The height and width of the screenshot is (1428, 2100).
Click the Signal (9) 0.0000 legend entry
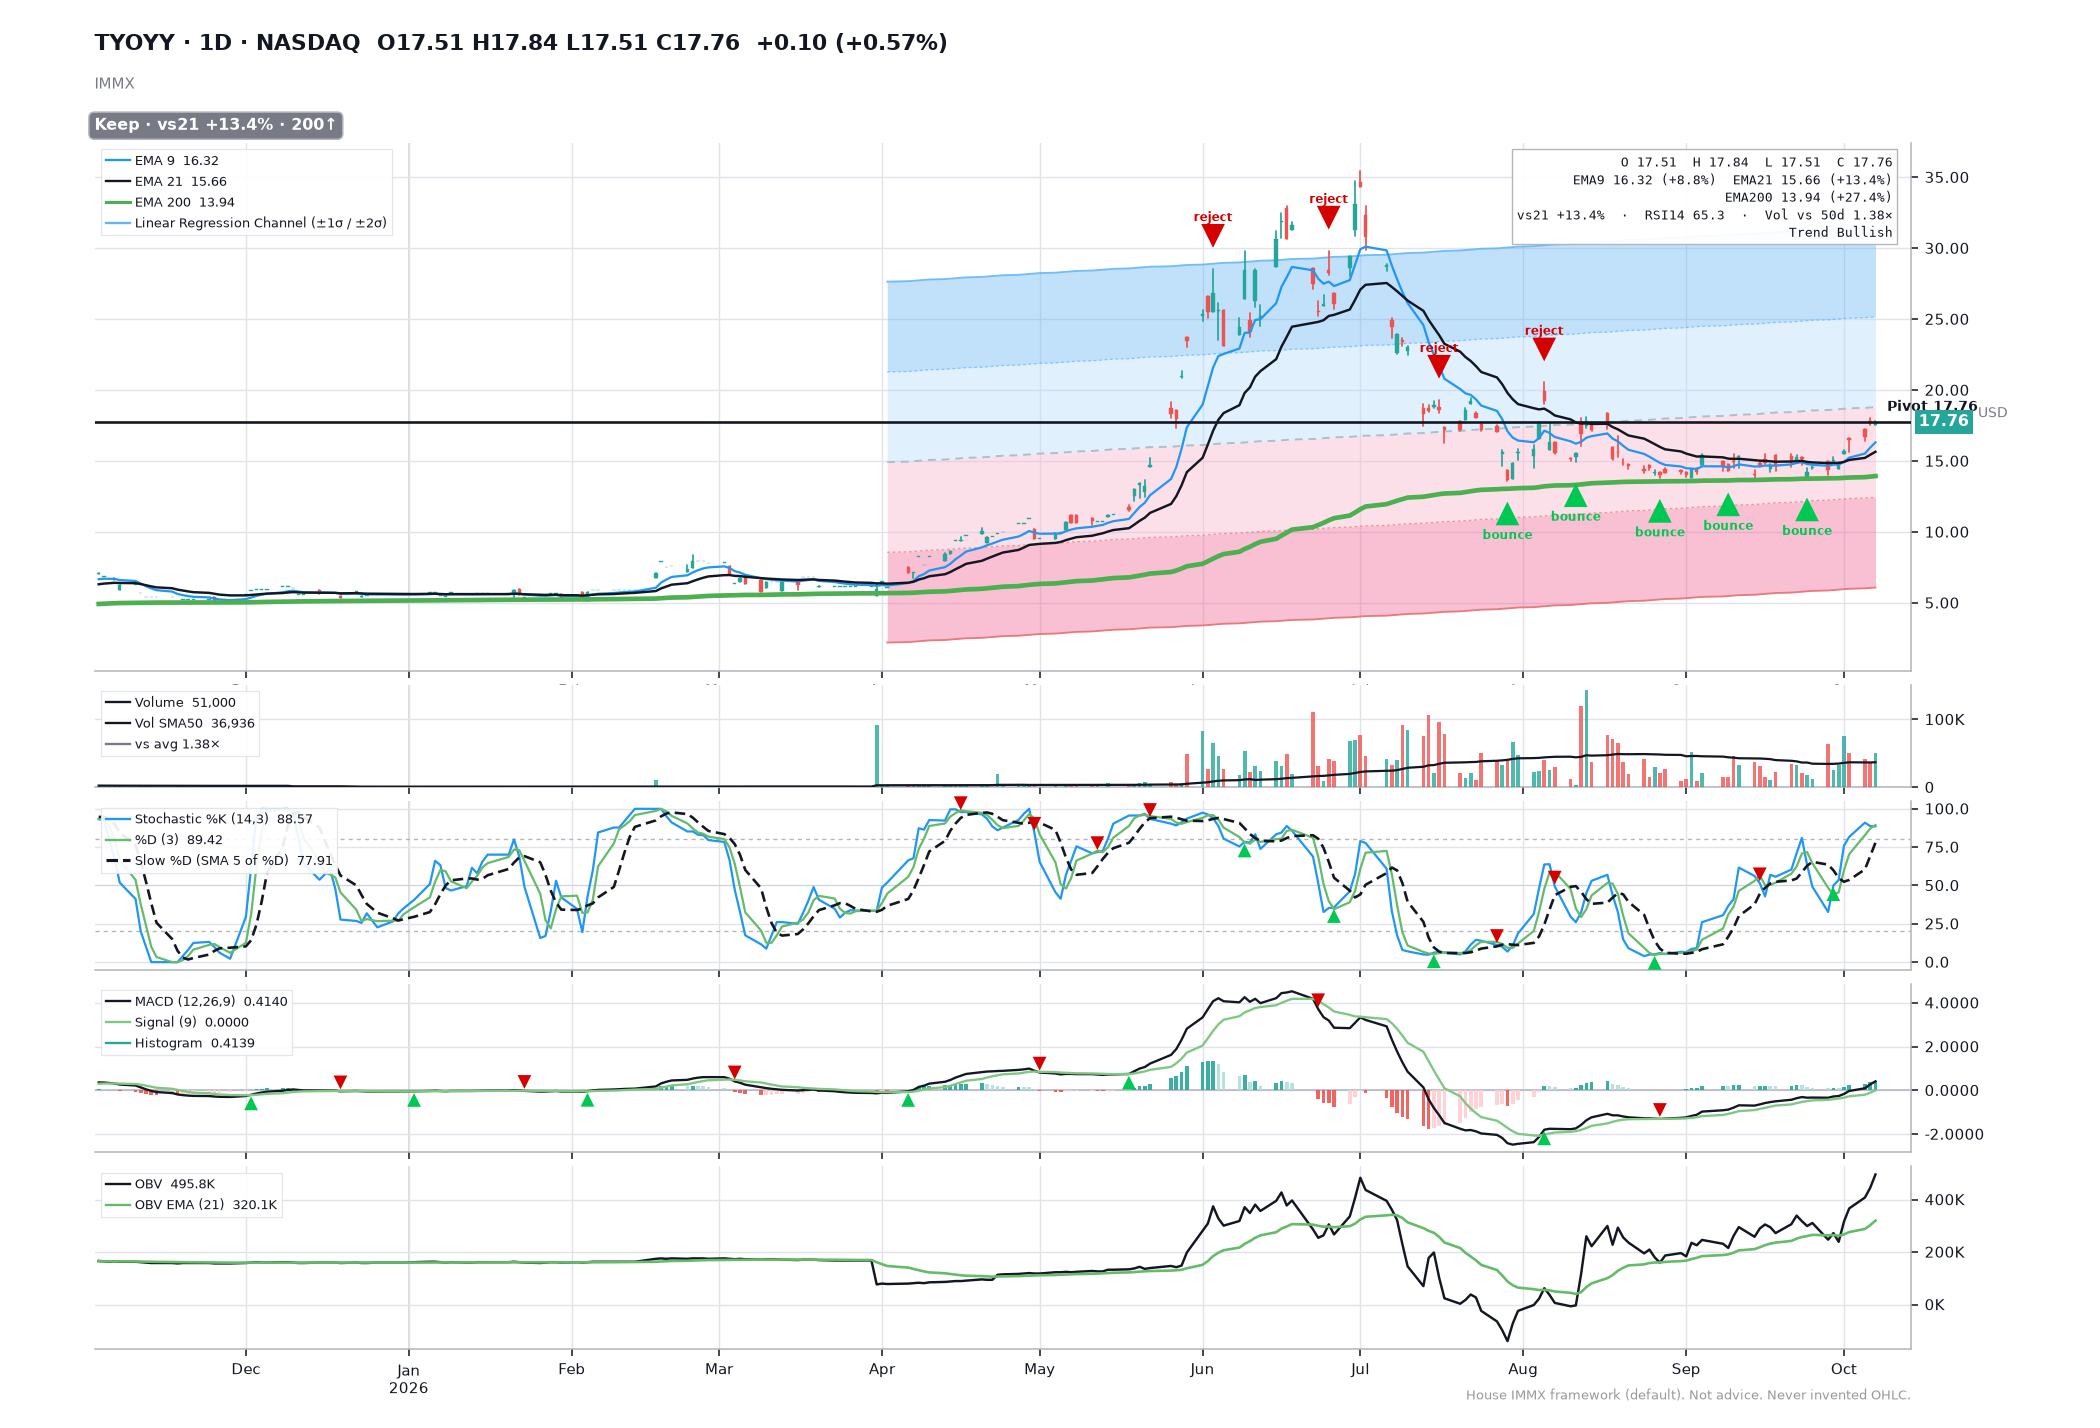click(x=176, y=1023)
